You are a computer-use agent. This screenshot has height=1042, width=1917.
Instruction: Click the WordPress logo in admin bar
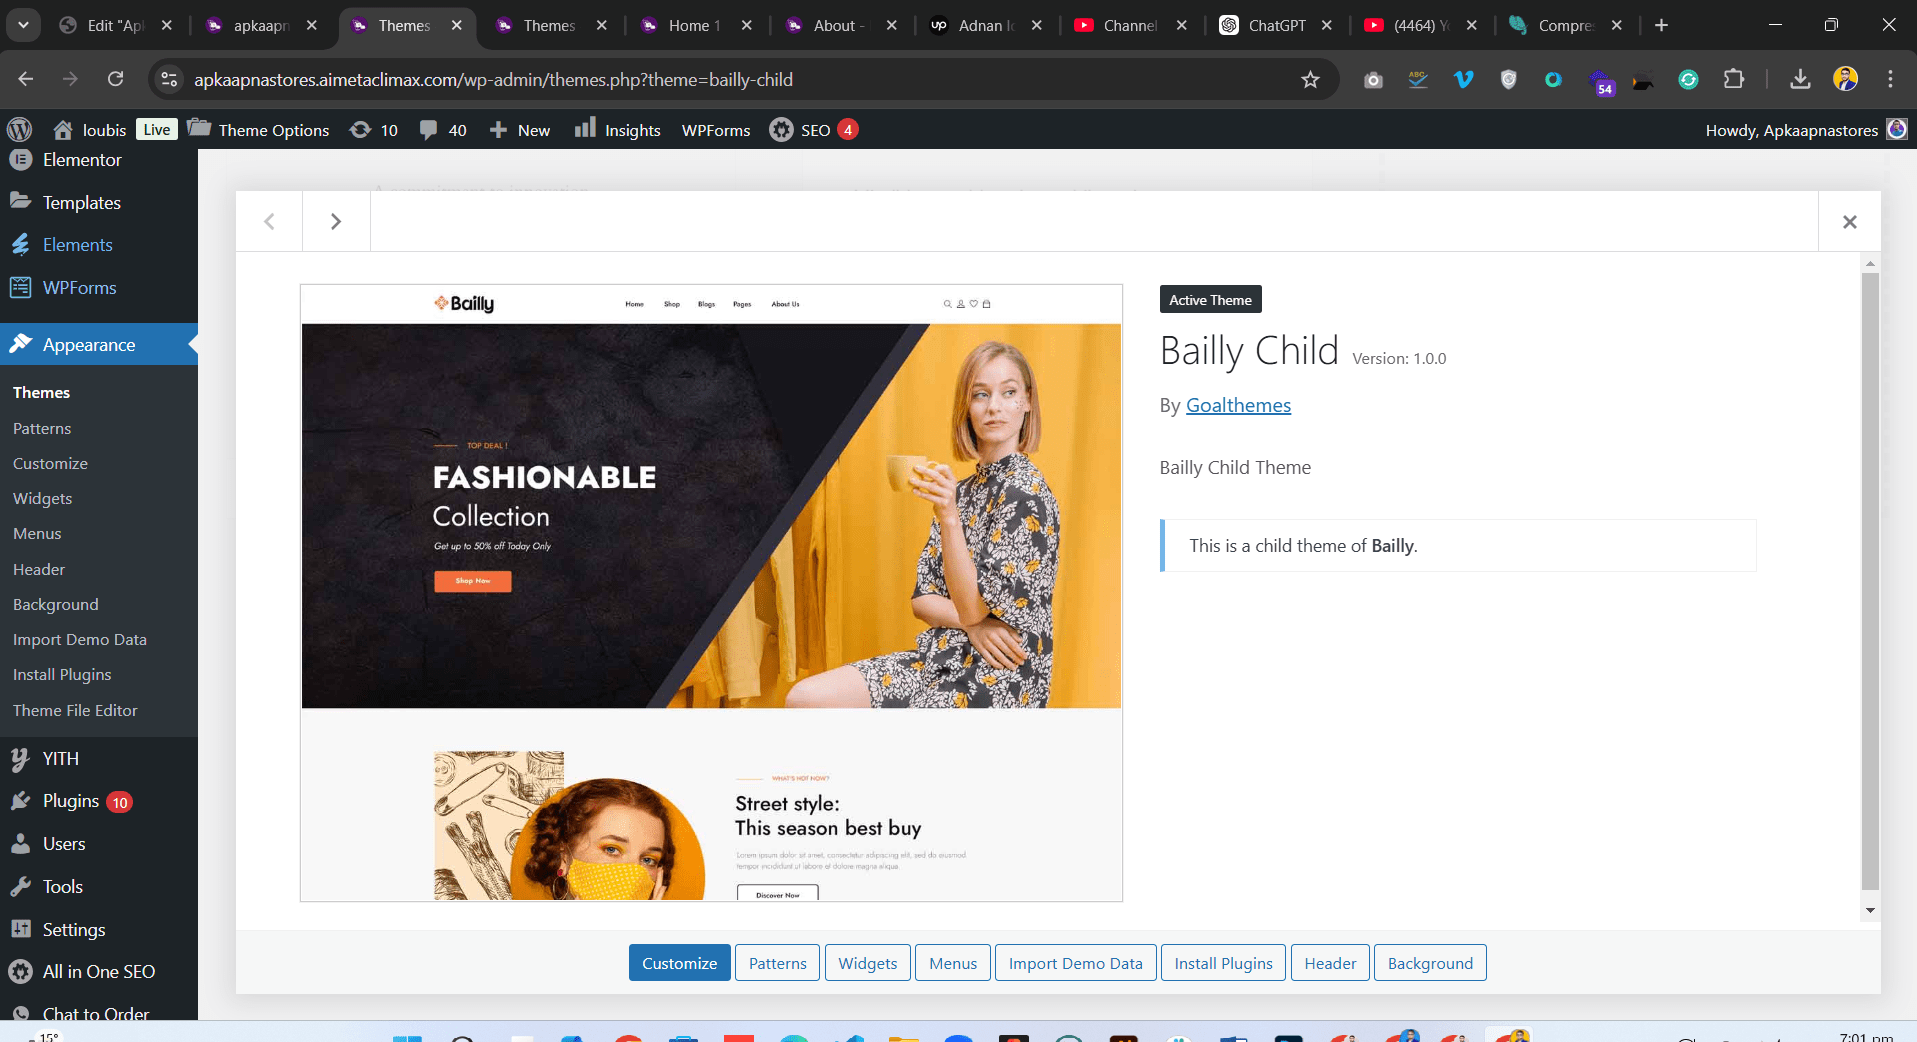[20, 130]
